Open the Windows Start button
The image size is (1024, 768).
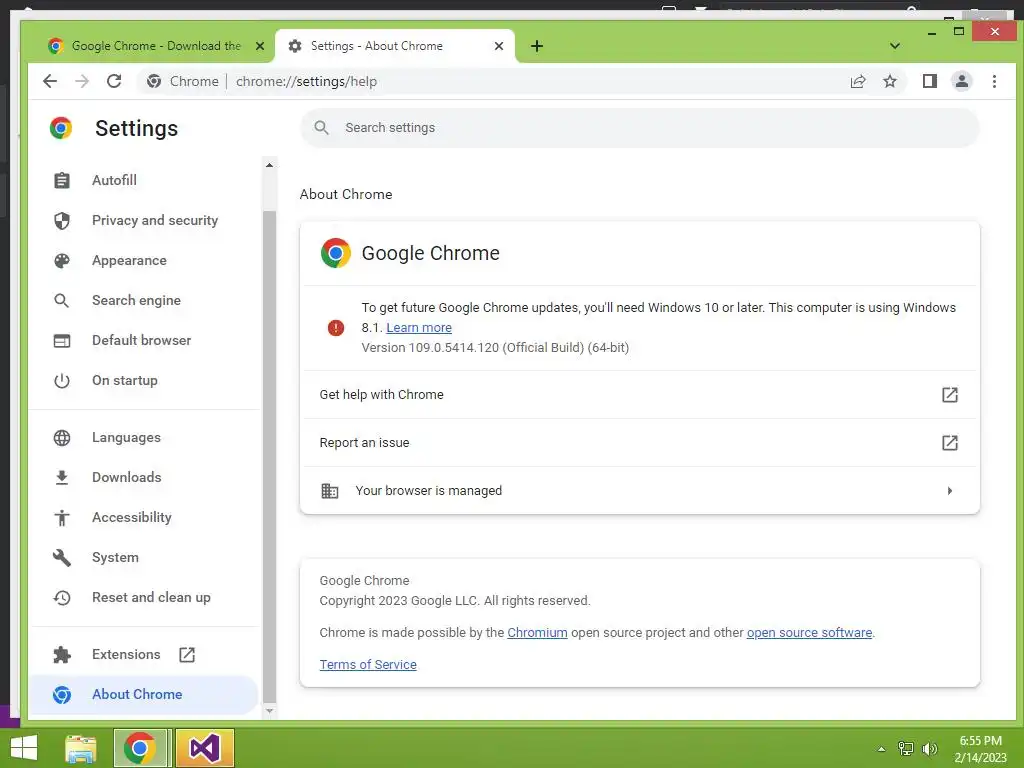pos(24,748)
